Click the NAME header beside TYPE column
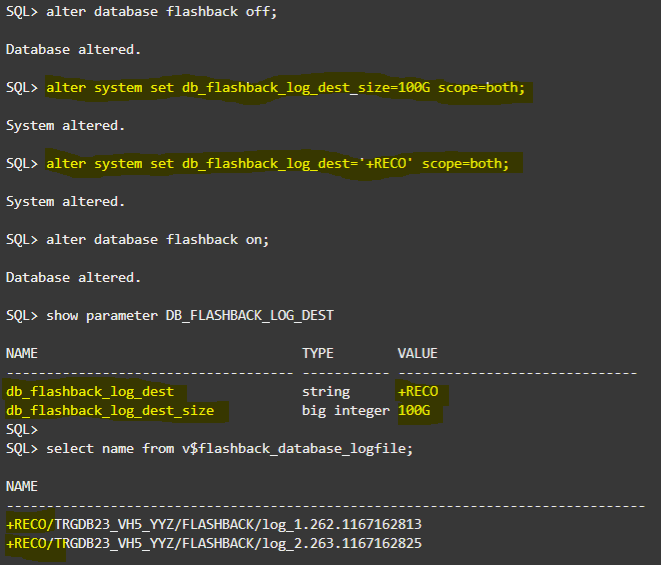Viewport: 661px width, 565px height. click(x=22, y=353)
